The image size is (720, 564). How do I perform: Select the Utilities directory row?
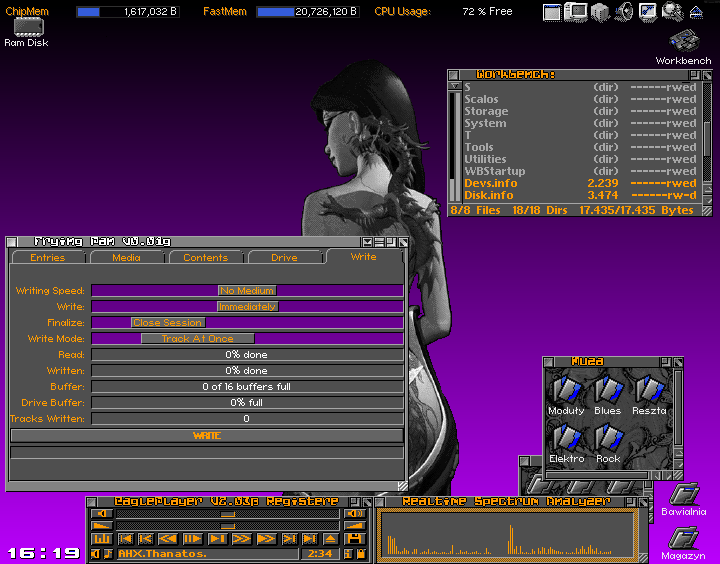[x=580, y=159]
